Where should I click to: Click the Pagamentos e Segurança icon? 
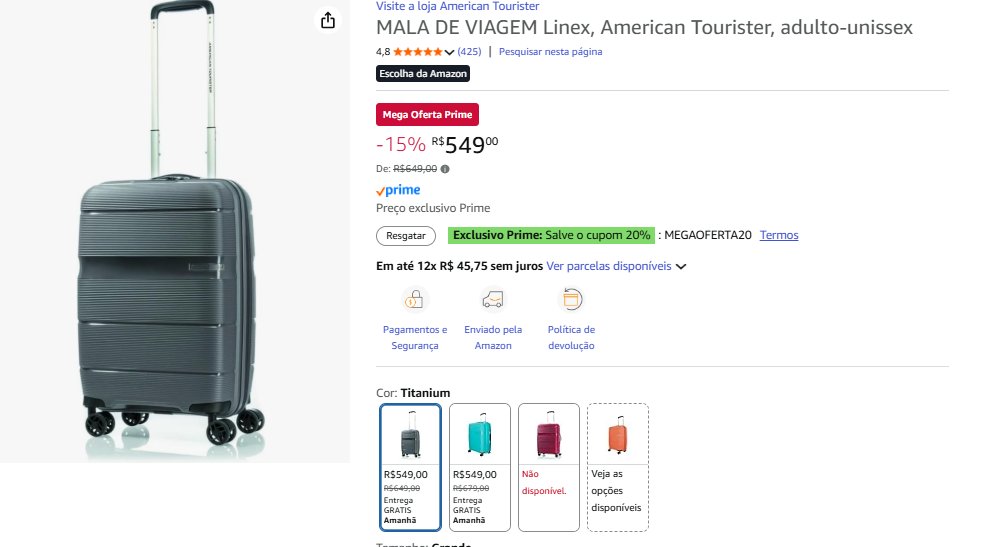pos(415,299)
